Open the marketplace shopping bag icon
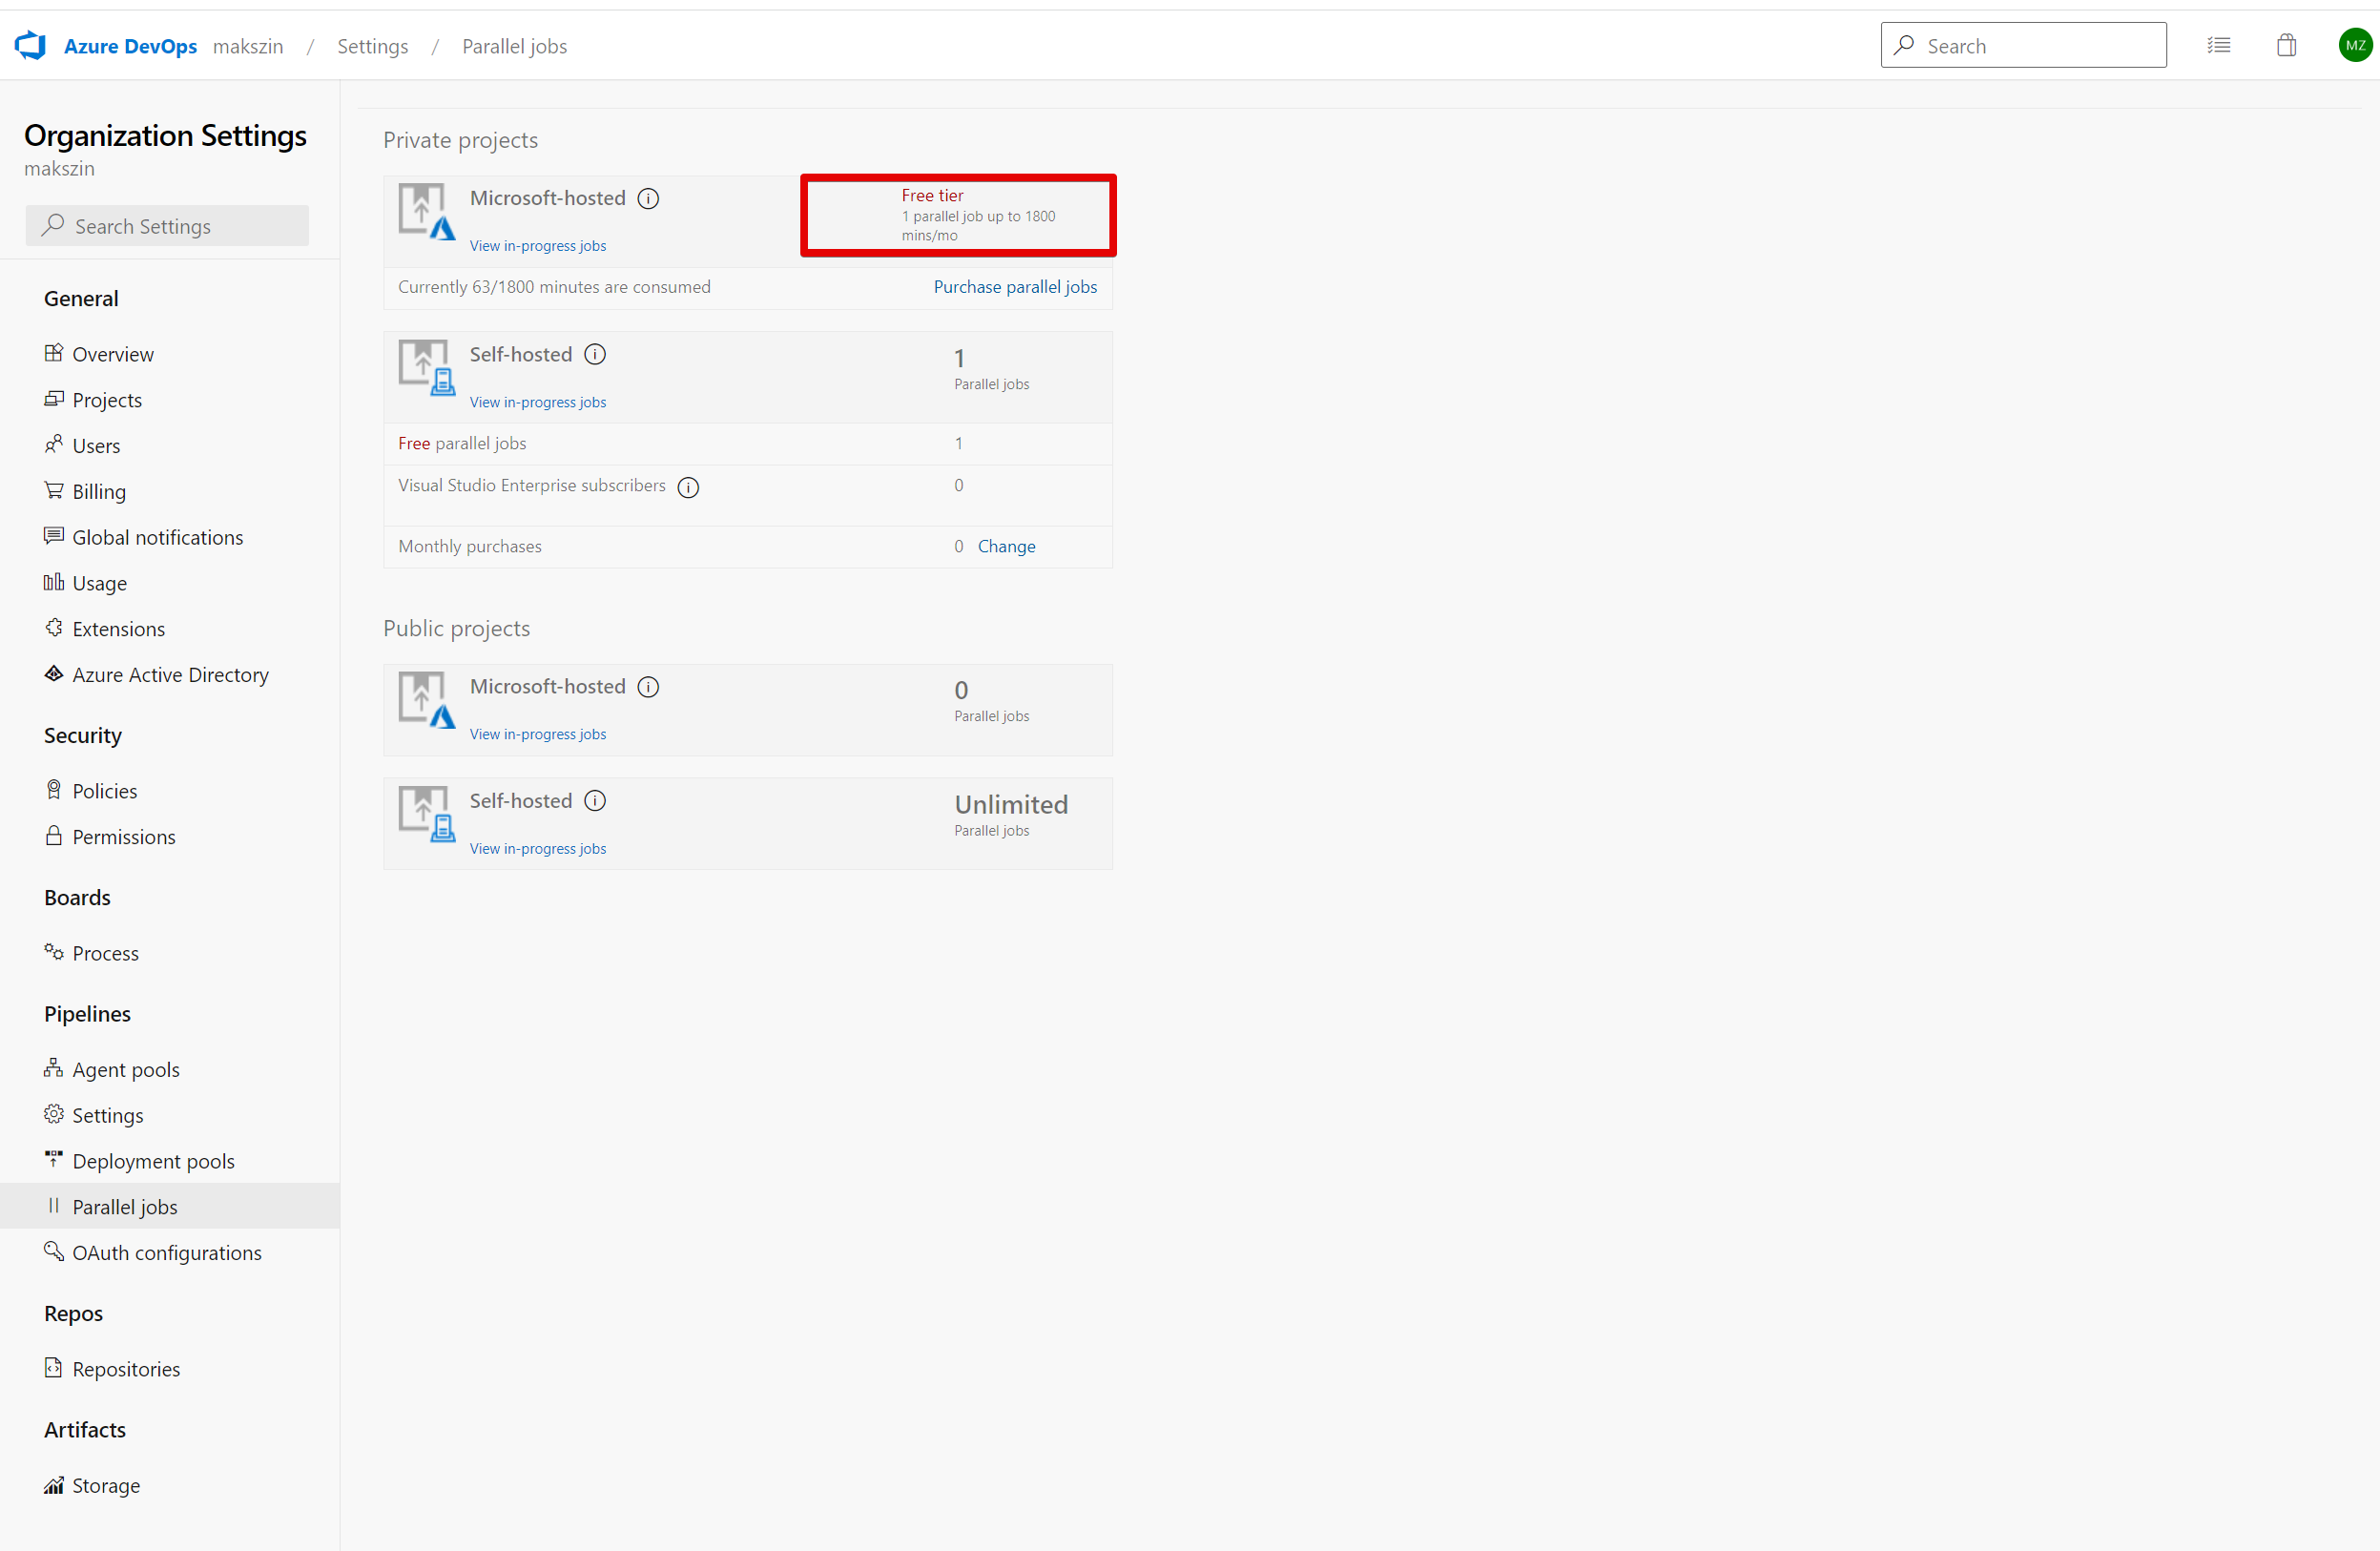Viewport: 2380px width, 1551px height. click(x=2286, y=45)
